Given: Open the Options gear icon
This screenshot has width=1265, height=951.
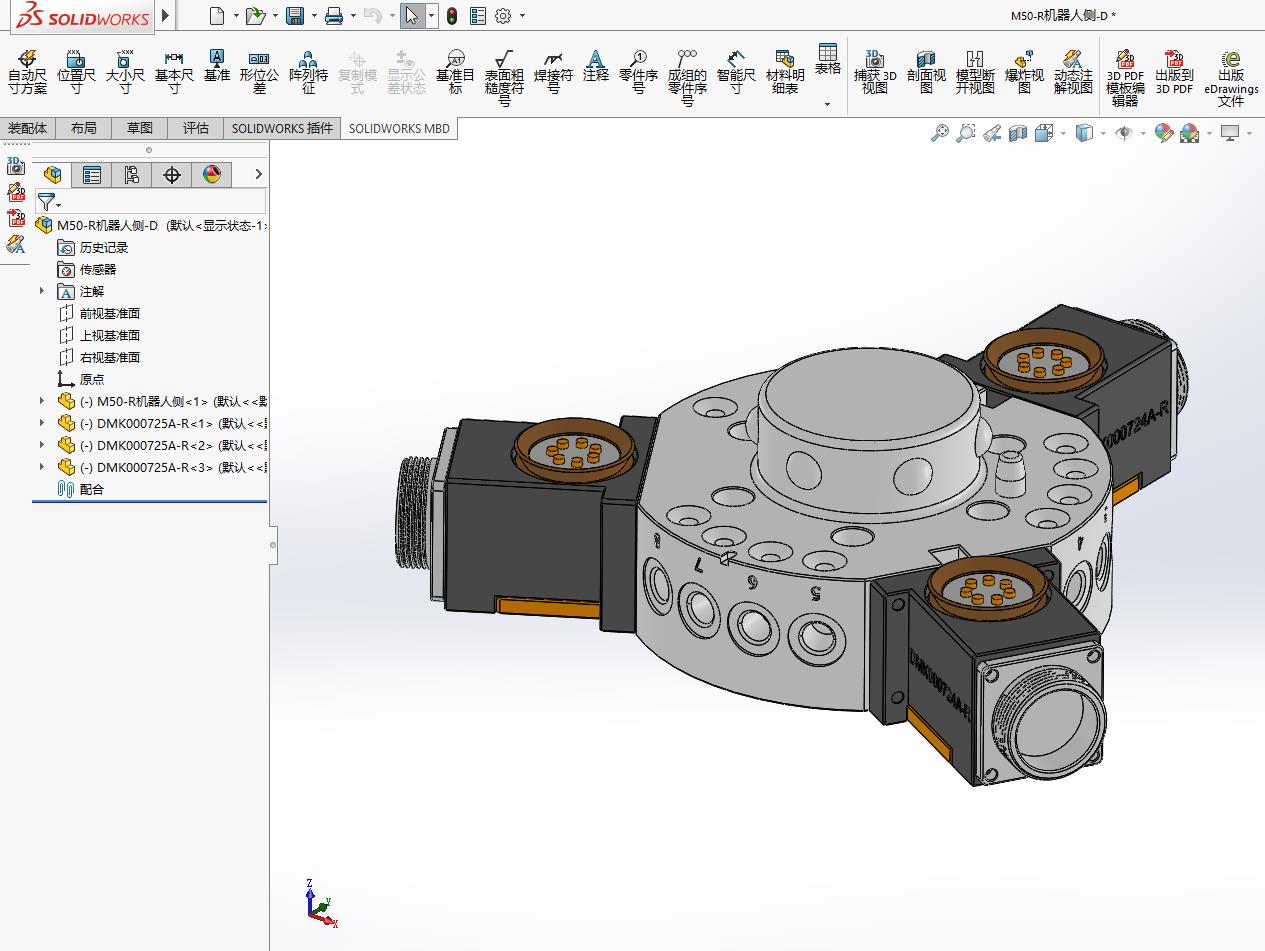Looking at the screenshot, I should tap(503, 15).
